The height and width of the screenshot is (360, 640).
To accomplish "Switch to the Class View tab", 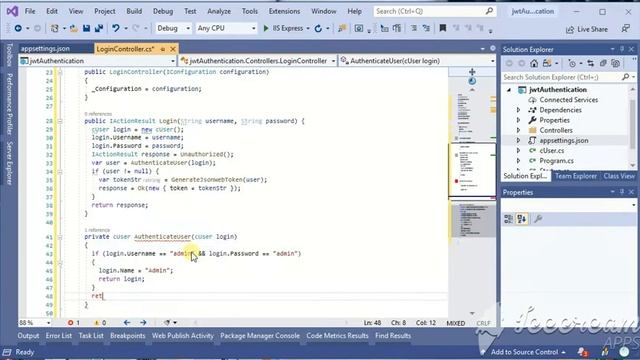I will coord(619,176).
